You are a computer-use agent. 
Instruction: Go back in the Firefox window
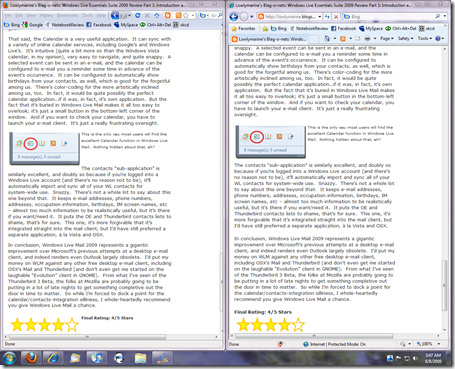(115, 15)
